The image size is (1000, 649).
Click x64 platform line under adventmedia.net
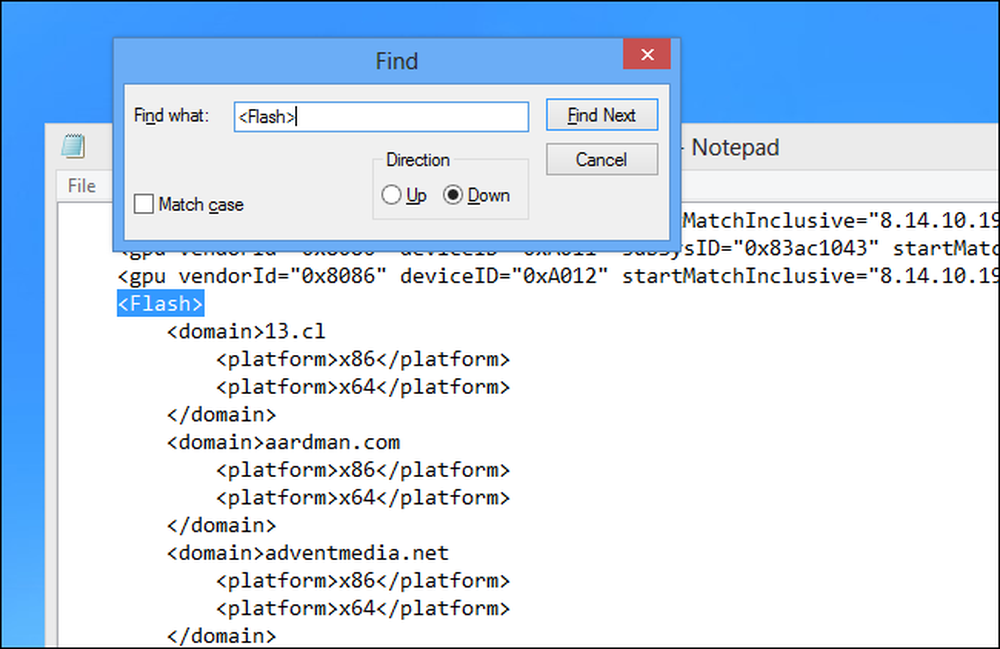(363, 608)
